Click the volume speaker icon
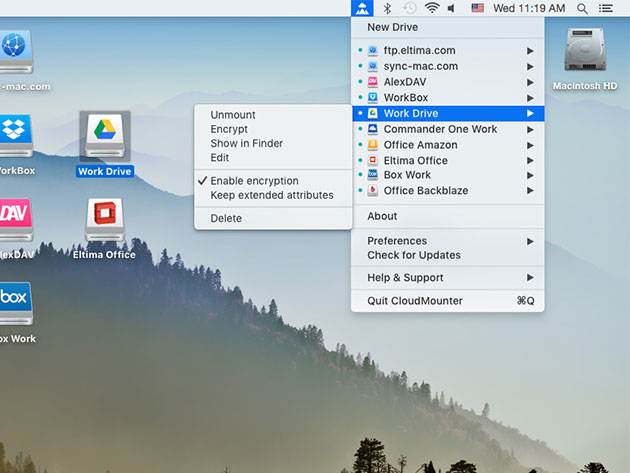This screenshot has width=630, height=473. (x=452, y=8)
